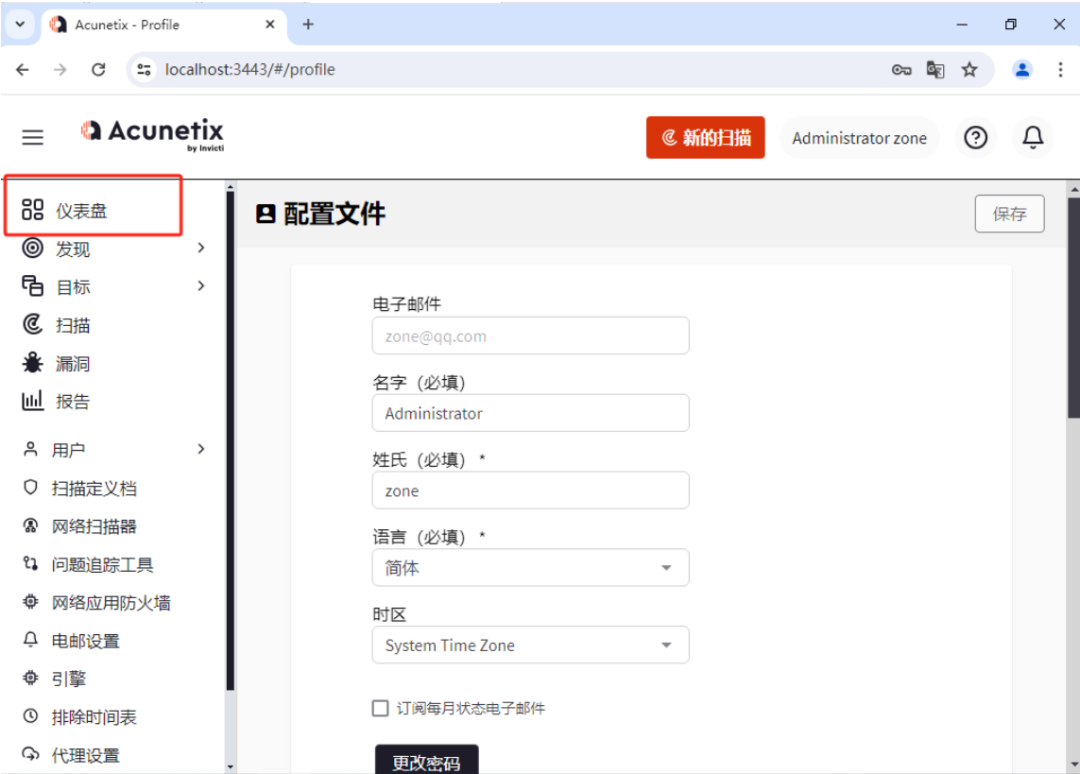
Task: Open the 语言 language dropdown
Action: (x=530, y=567)
